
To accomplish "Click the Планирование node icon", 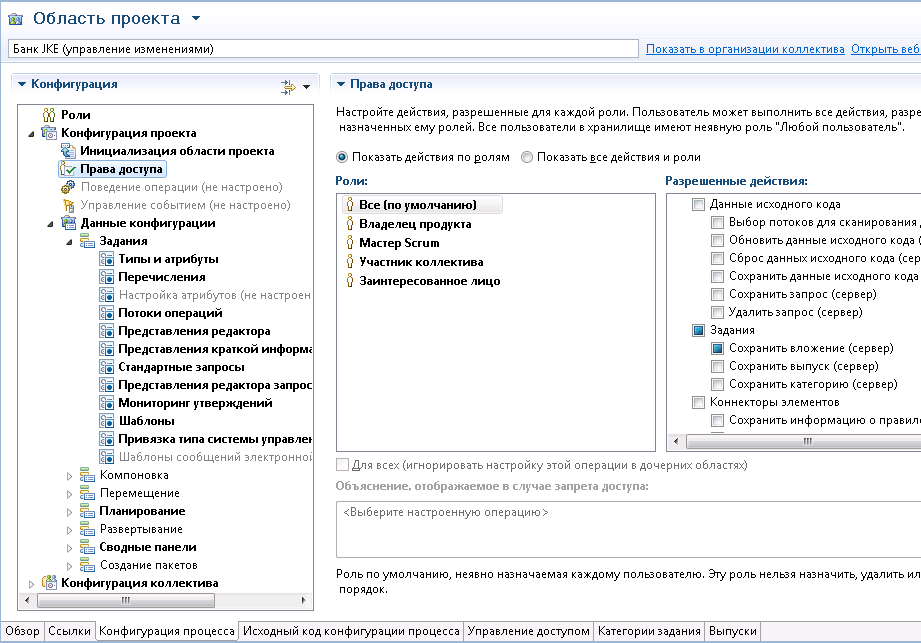I will (88, 511).
